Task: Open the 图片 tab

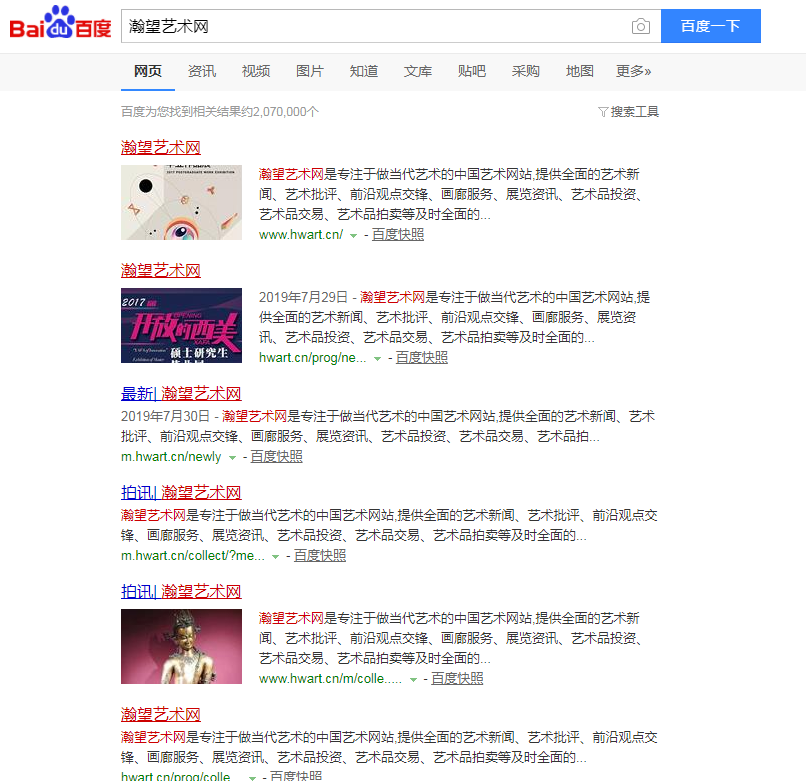Action: click(x=310, y=71)
